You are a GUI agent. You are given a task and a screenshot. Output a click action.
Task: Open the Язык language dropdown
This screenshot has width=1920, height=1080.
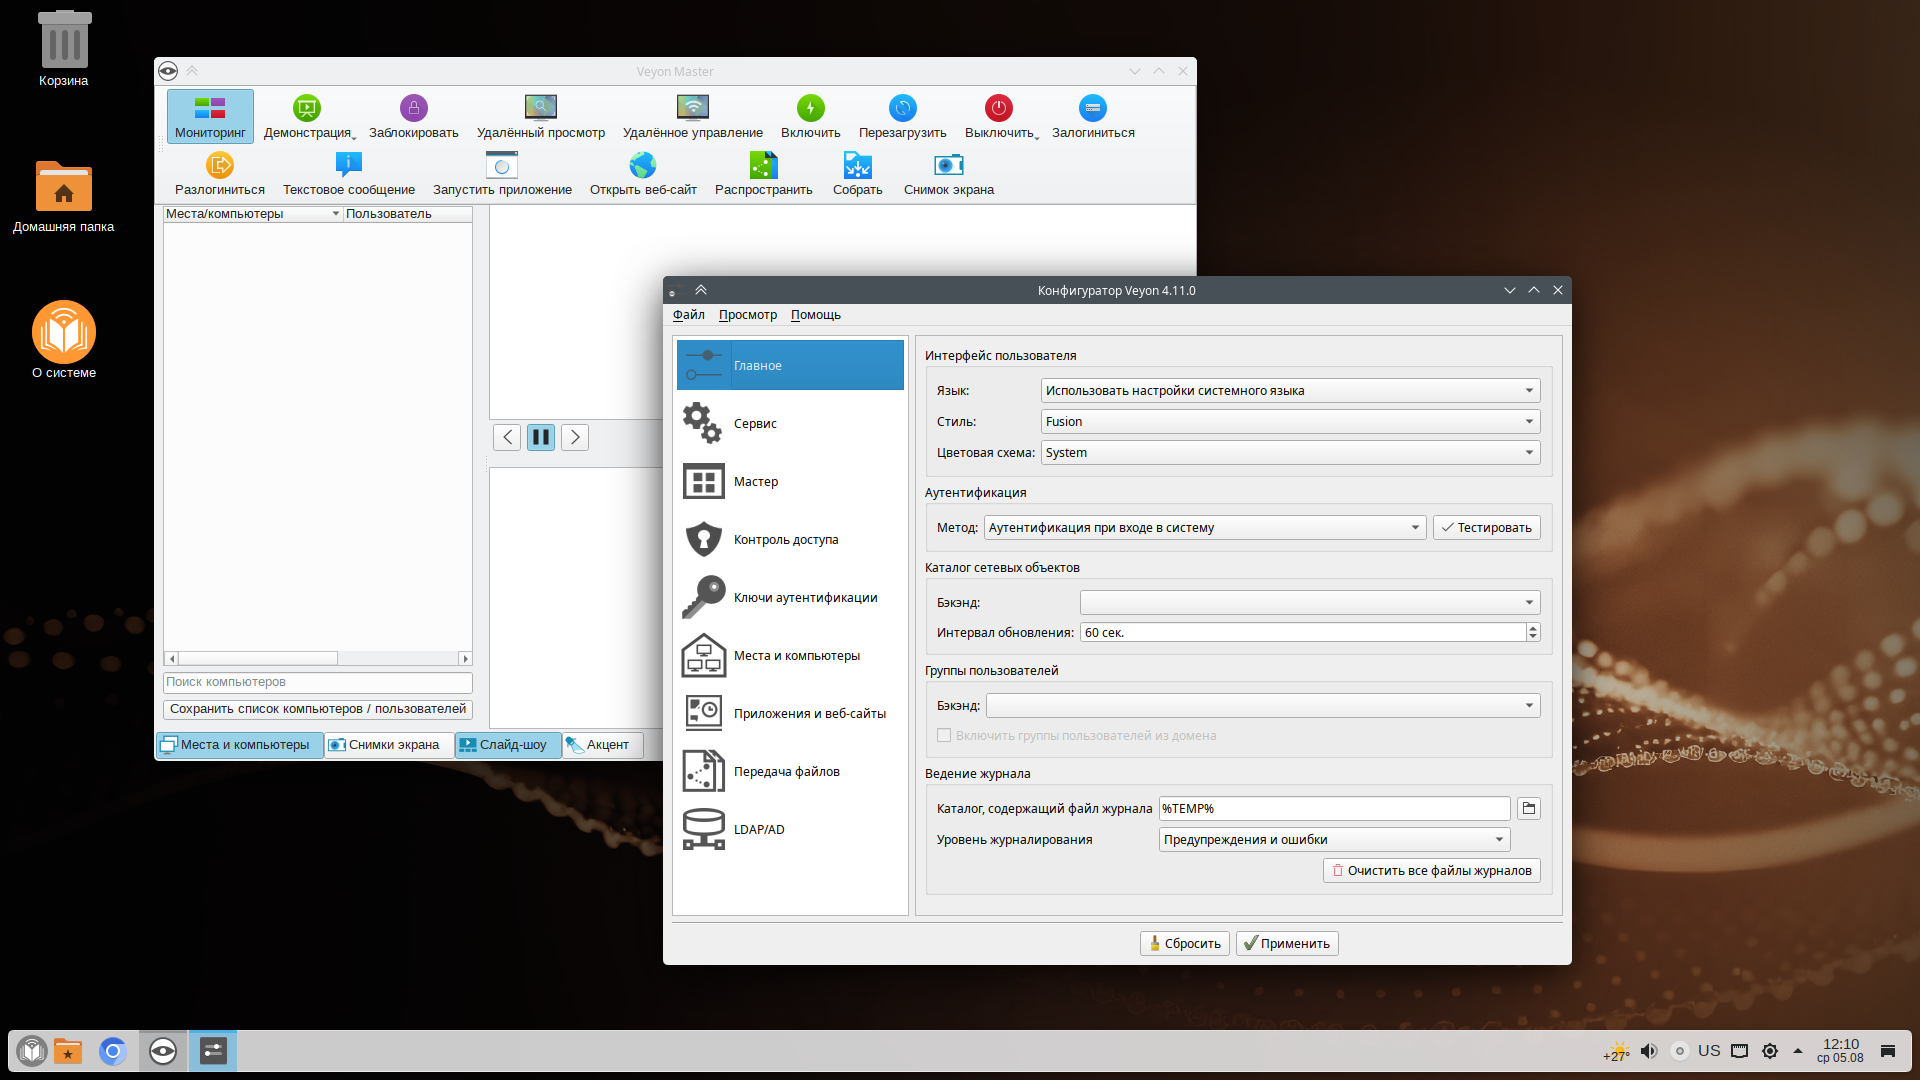pos(1290,391)
